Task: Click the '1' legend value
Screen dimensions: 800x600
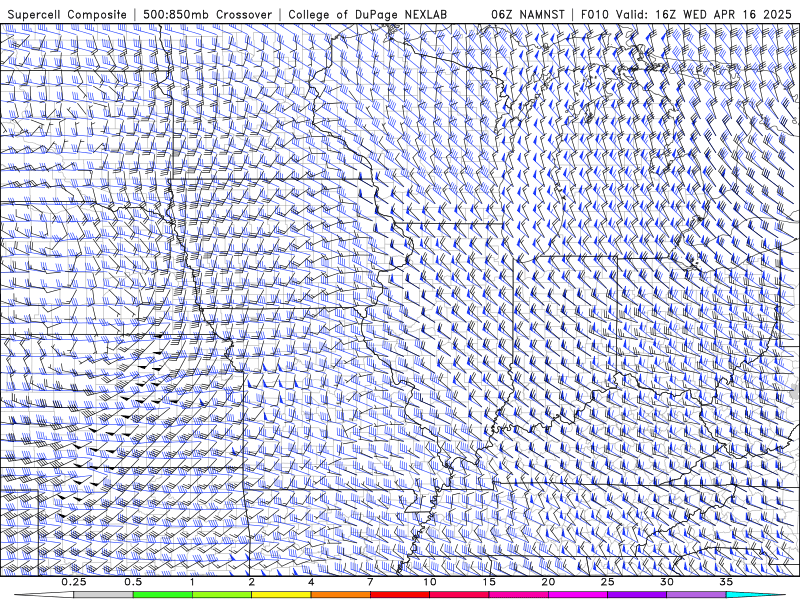Action: 192,582
